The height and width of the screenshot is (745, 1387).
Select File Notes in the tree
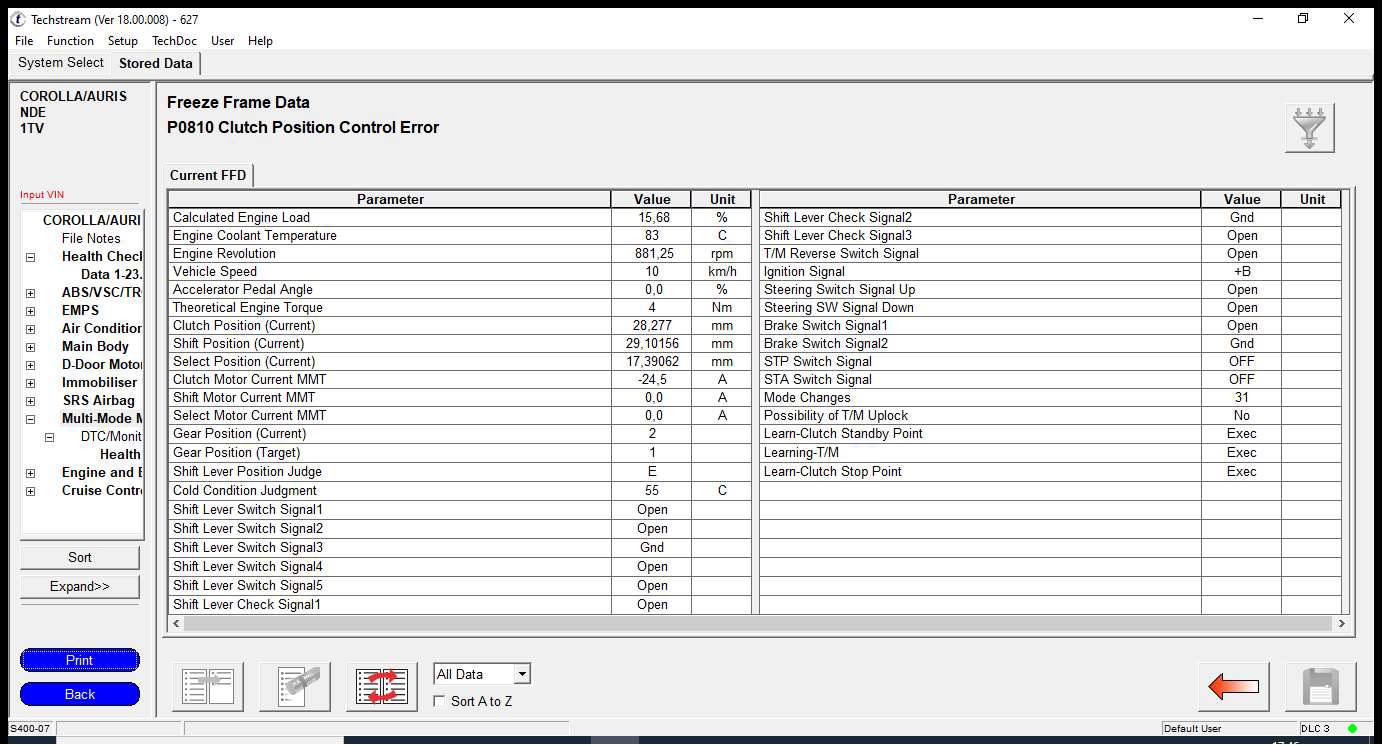pos(91,238)
